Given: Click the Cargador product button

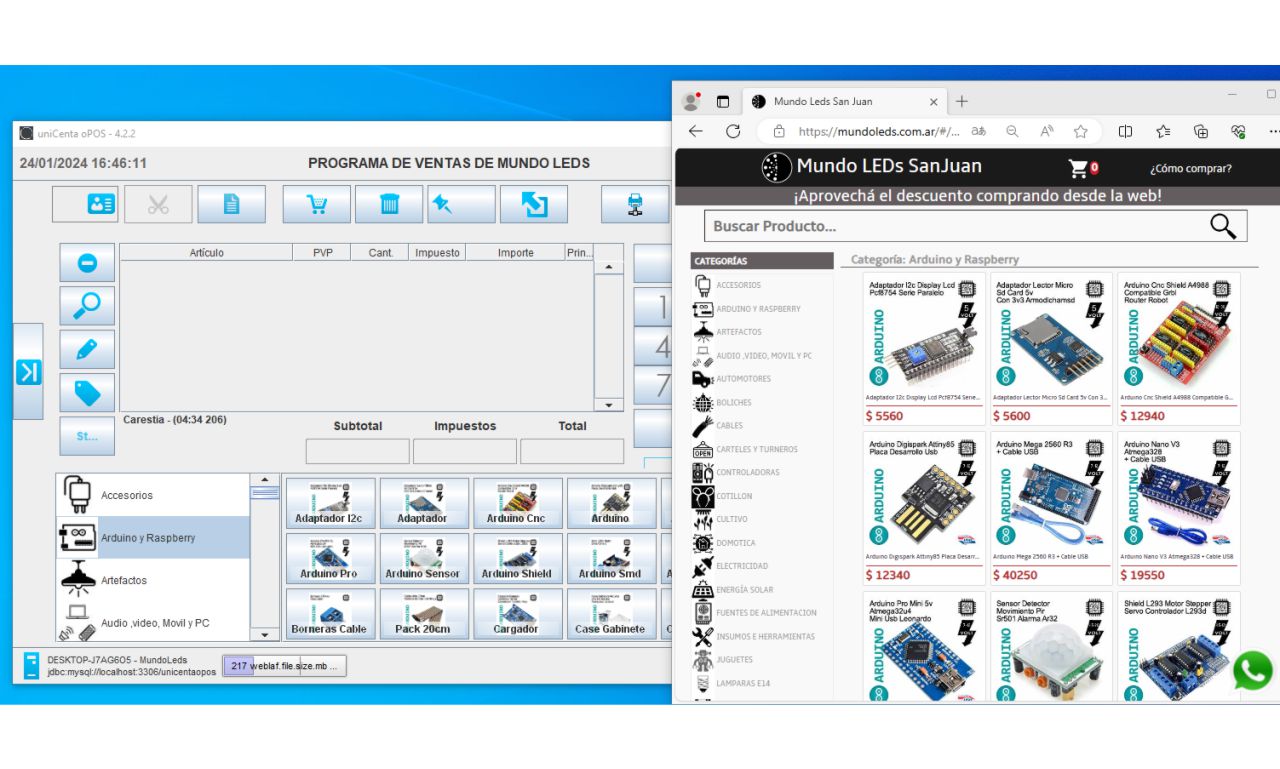Looking at the screenshot, I should click(517, 614).
